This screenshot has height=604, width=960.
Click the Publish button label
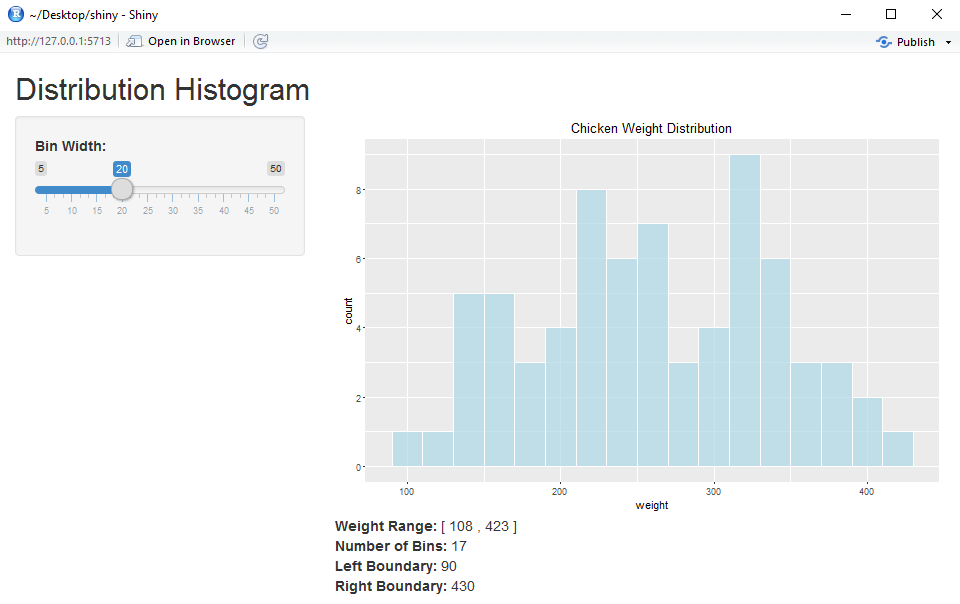[x=915, y=42]
